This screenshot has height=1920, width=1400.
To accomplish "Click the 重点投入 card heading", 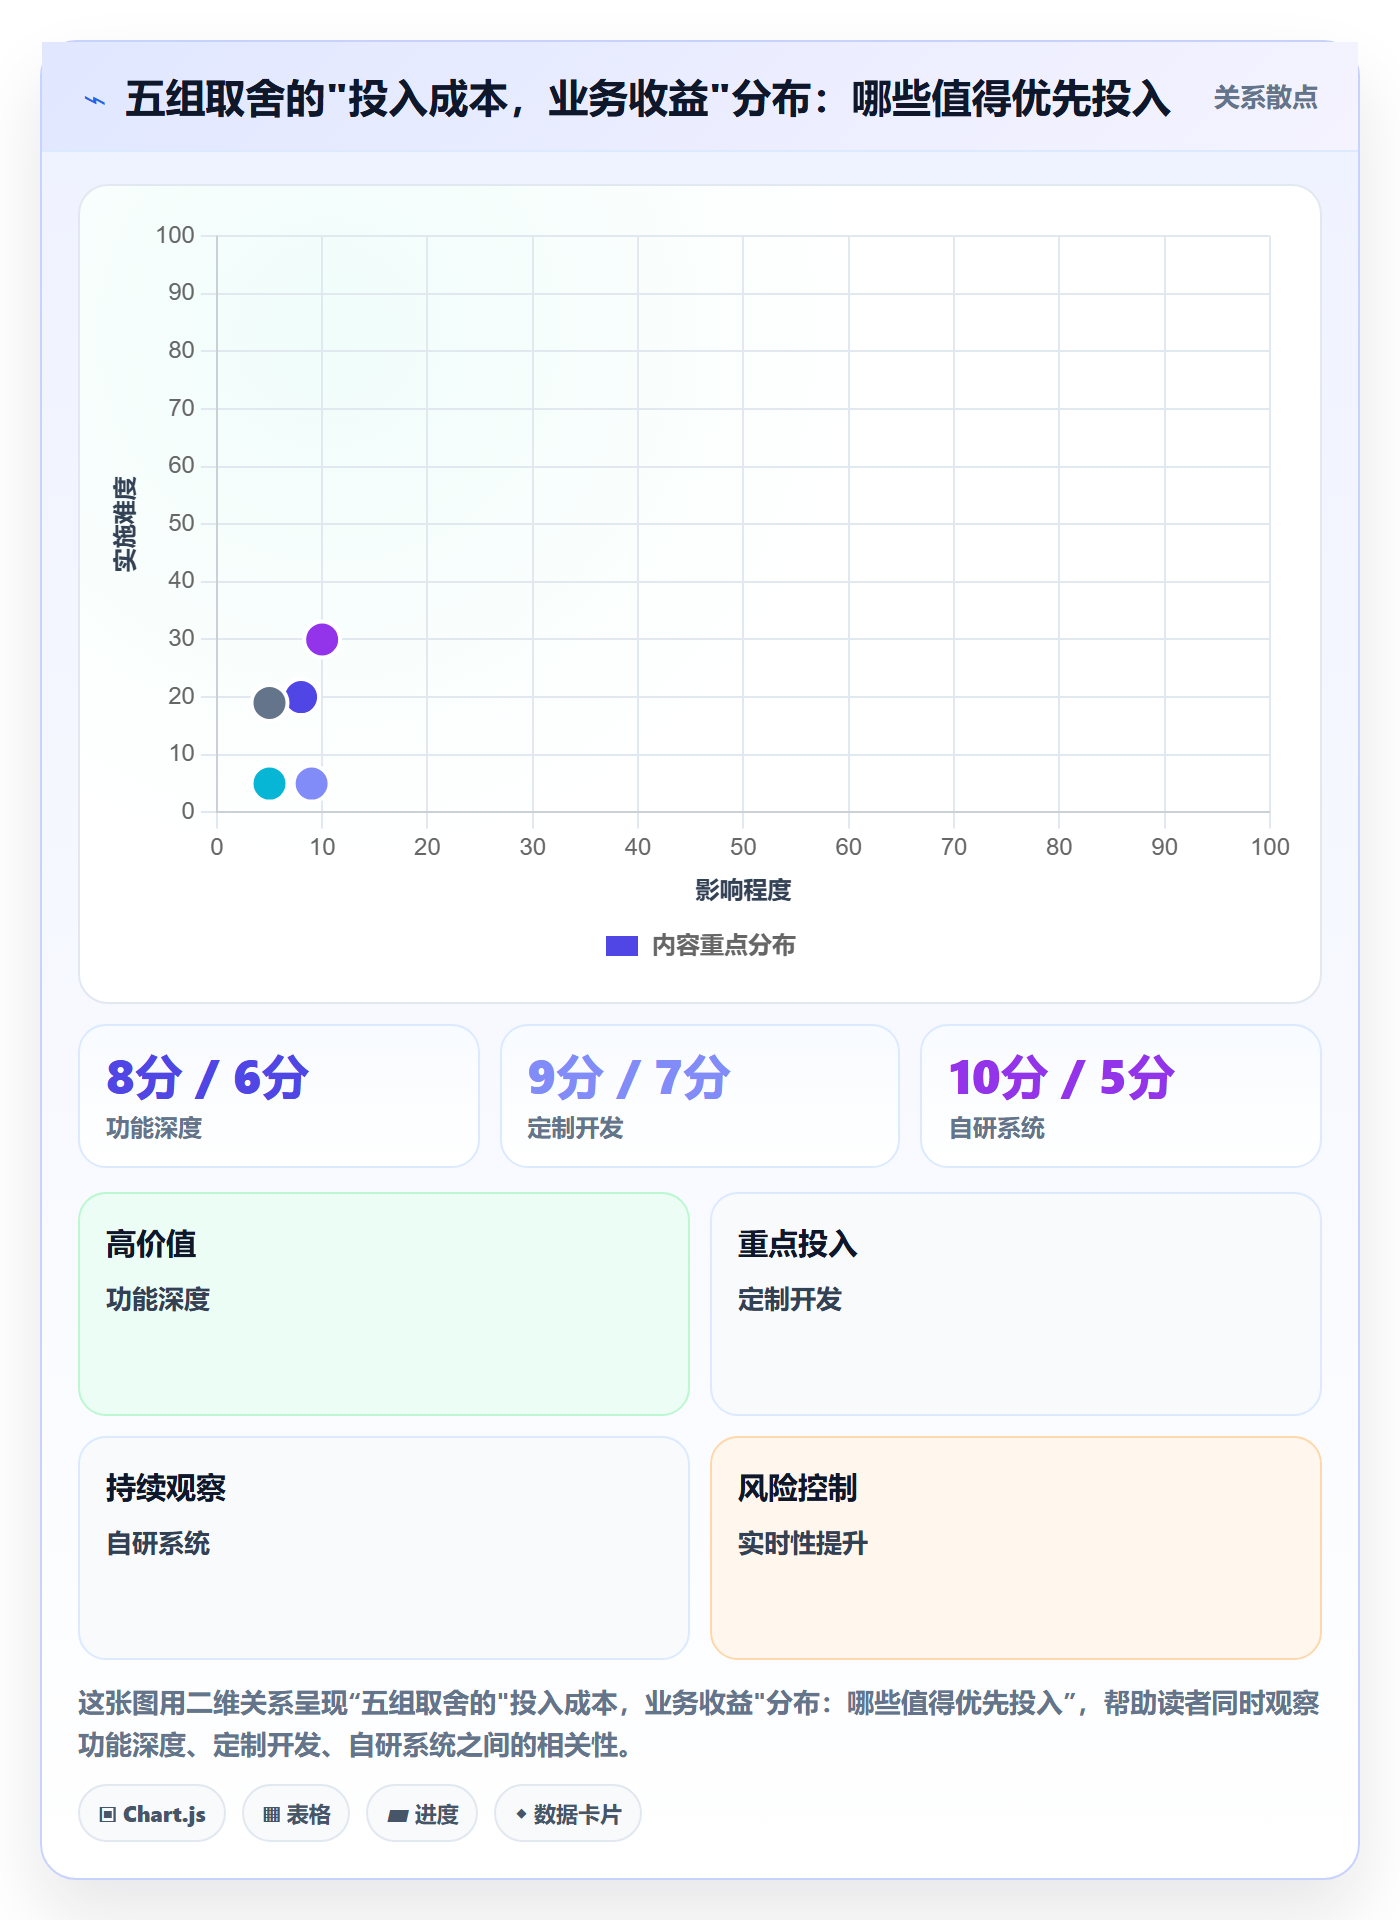I will tap(798, 1244).
